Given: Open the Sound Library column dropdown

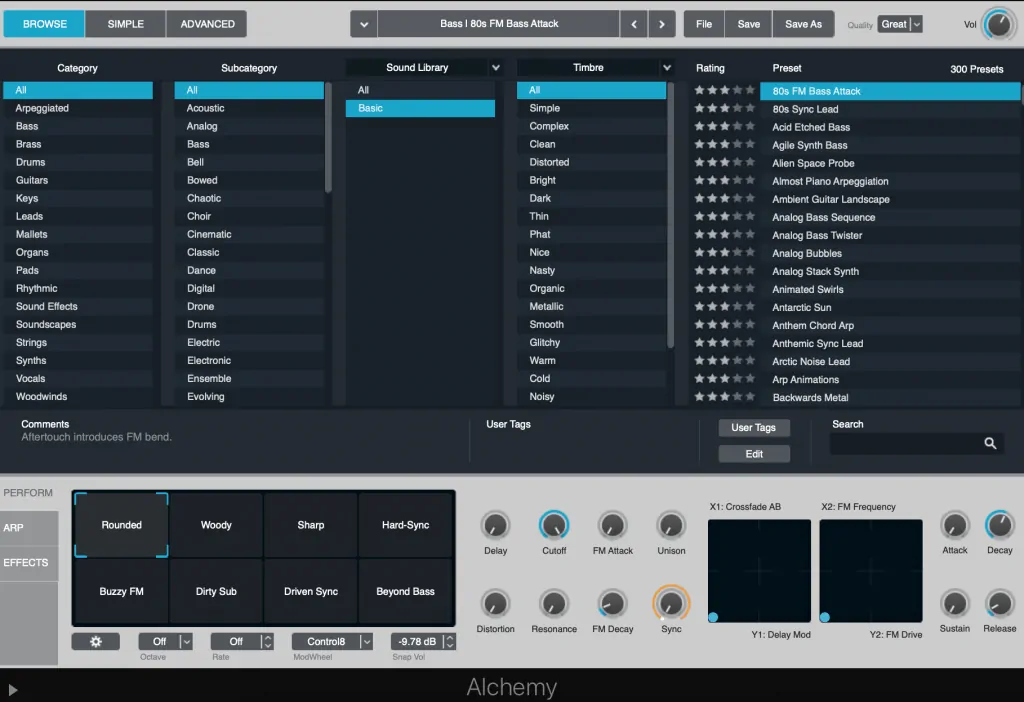Looking at the screenshot, I should (496, 67).
